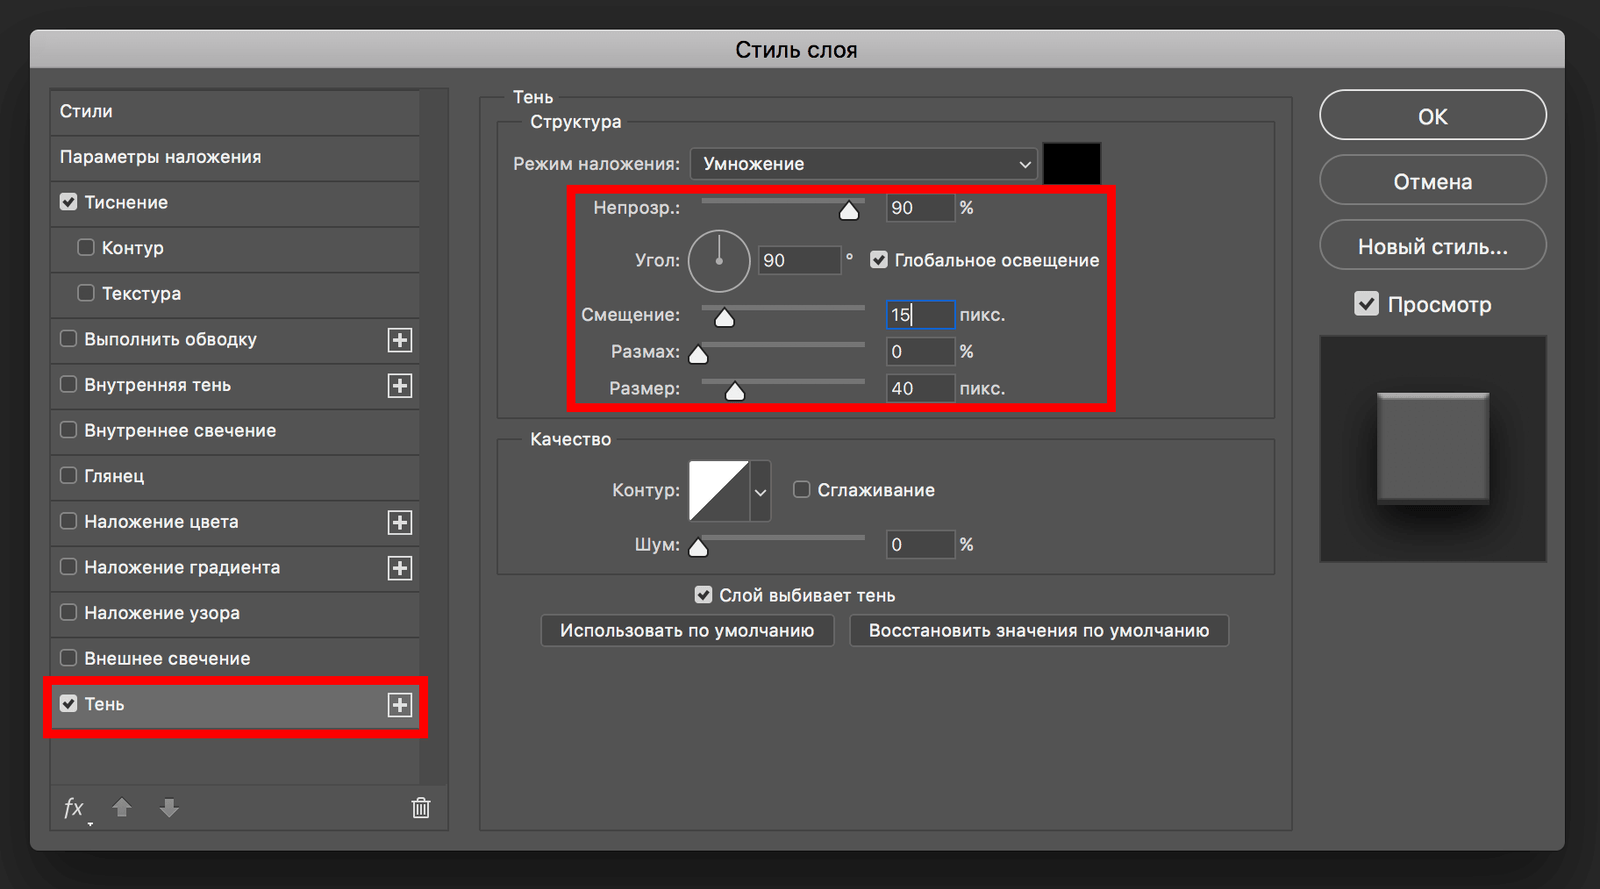
Task: Move effect down with the down arrow
Action: coord(169,808)
